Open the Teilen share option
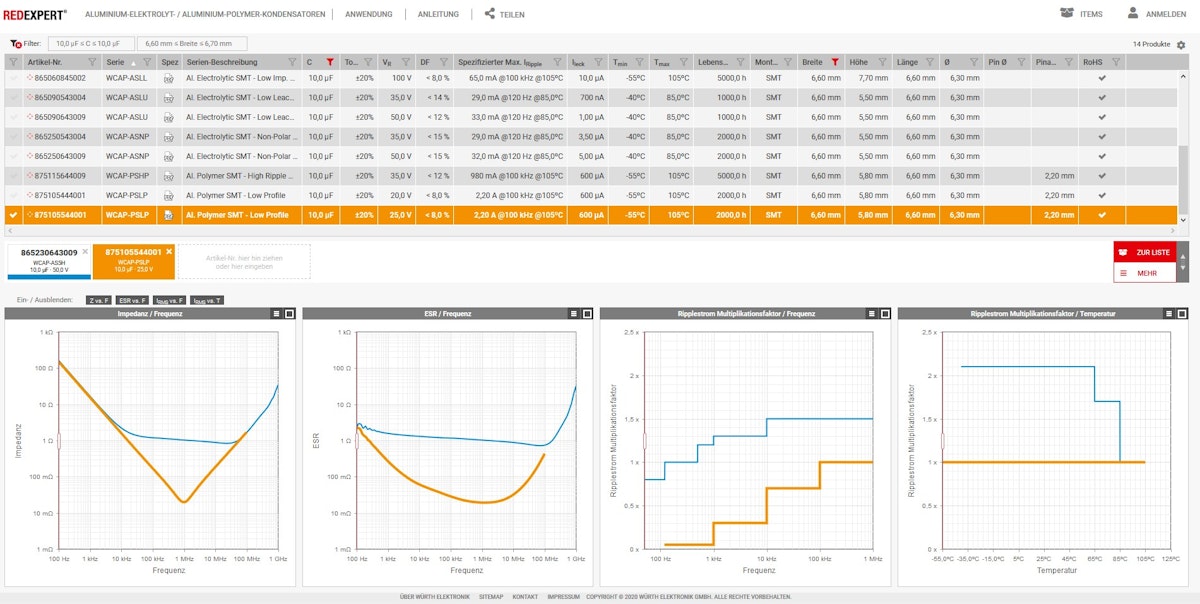This screenshot has width=1200, height=604. (503, 14)
